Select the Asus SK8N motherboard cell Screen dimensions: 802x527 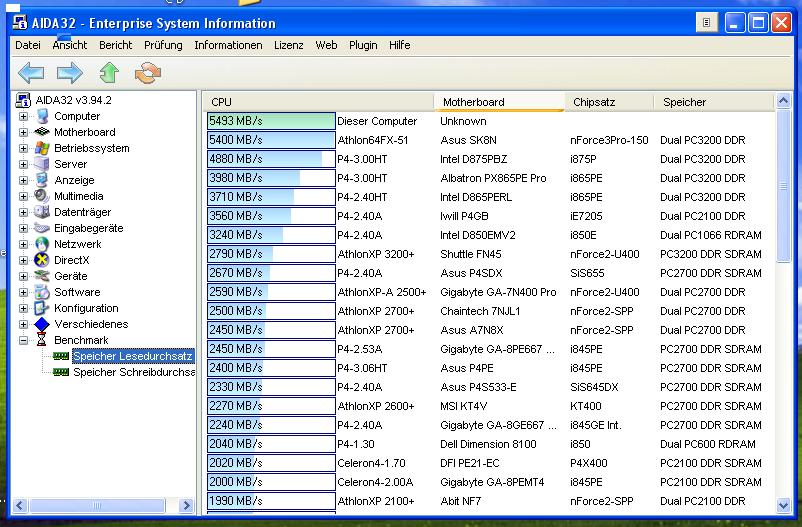click(x=469, y=140)
